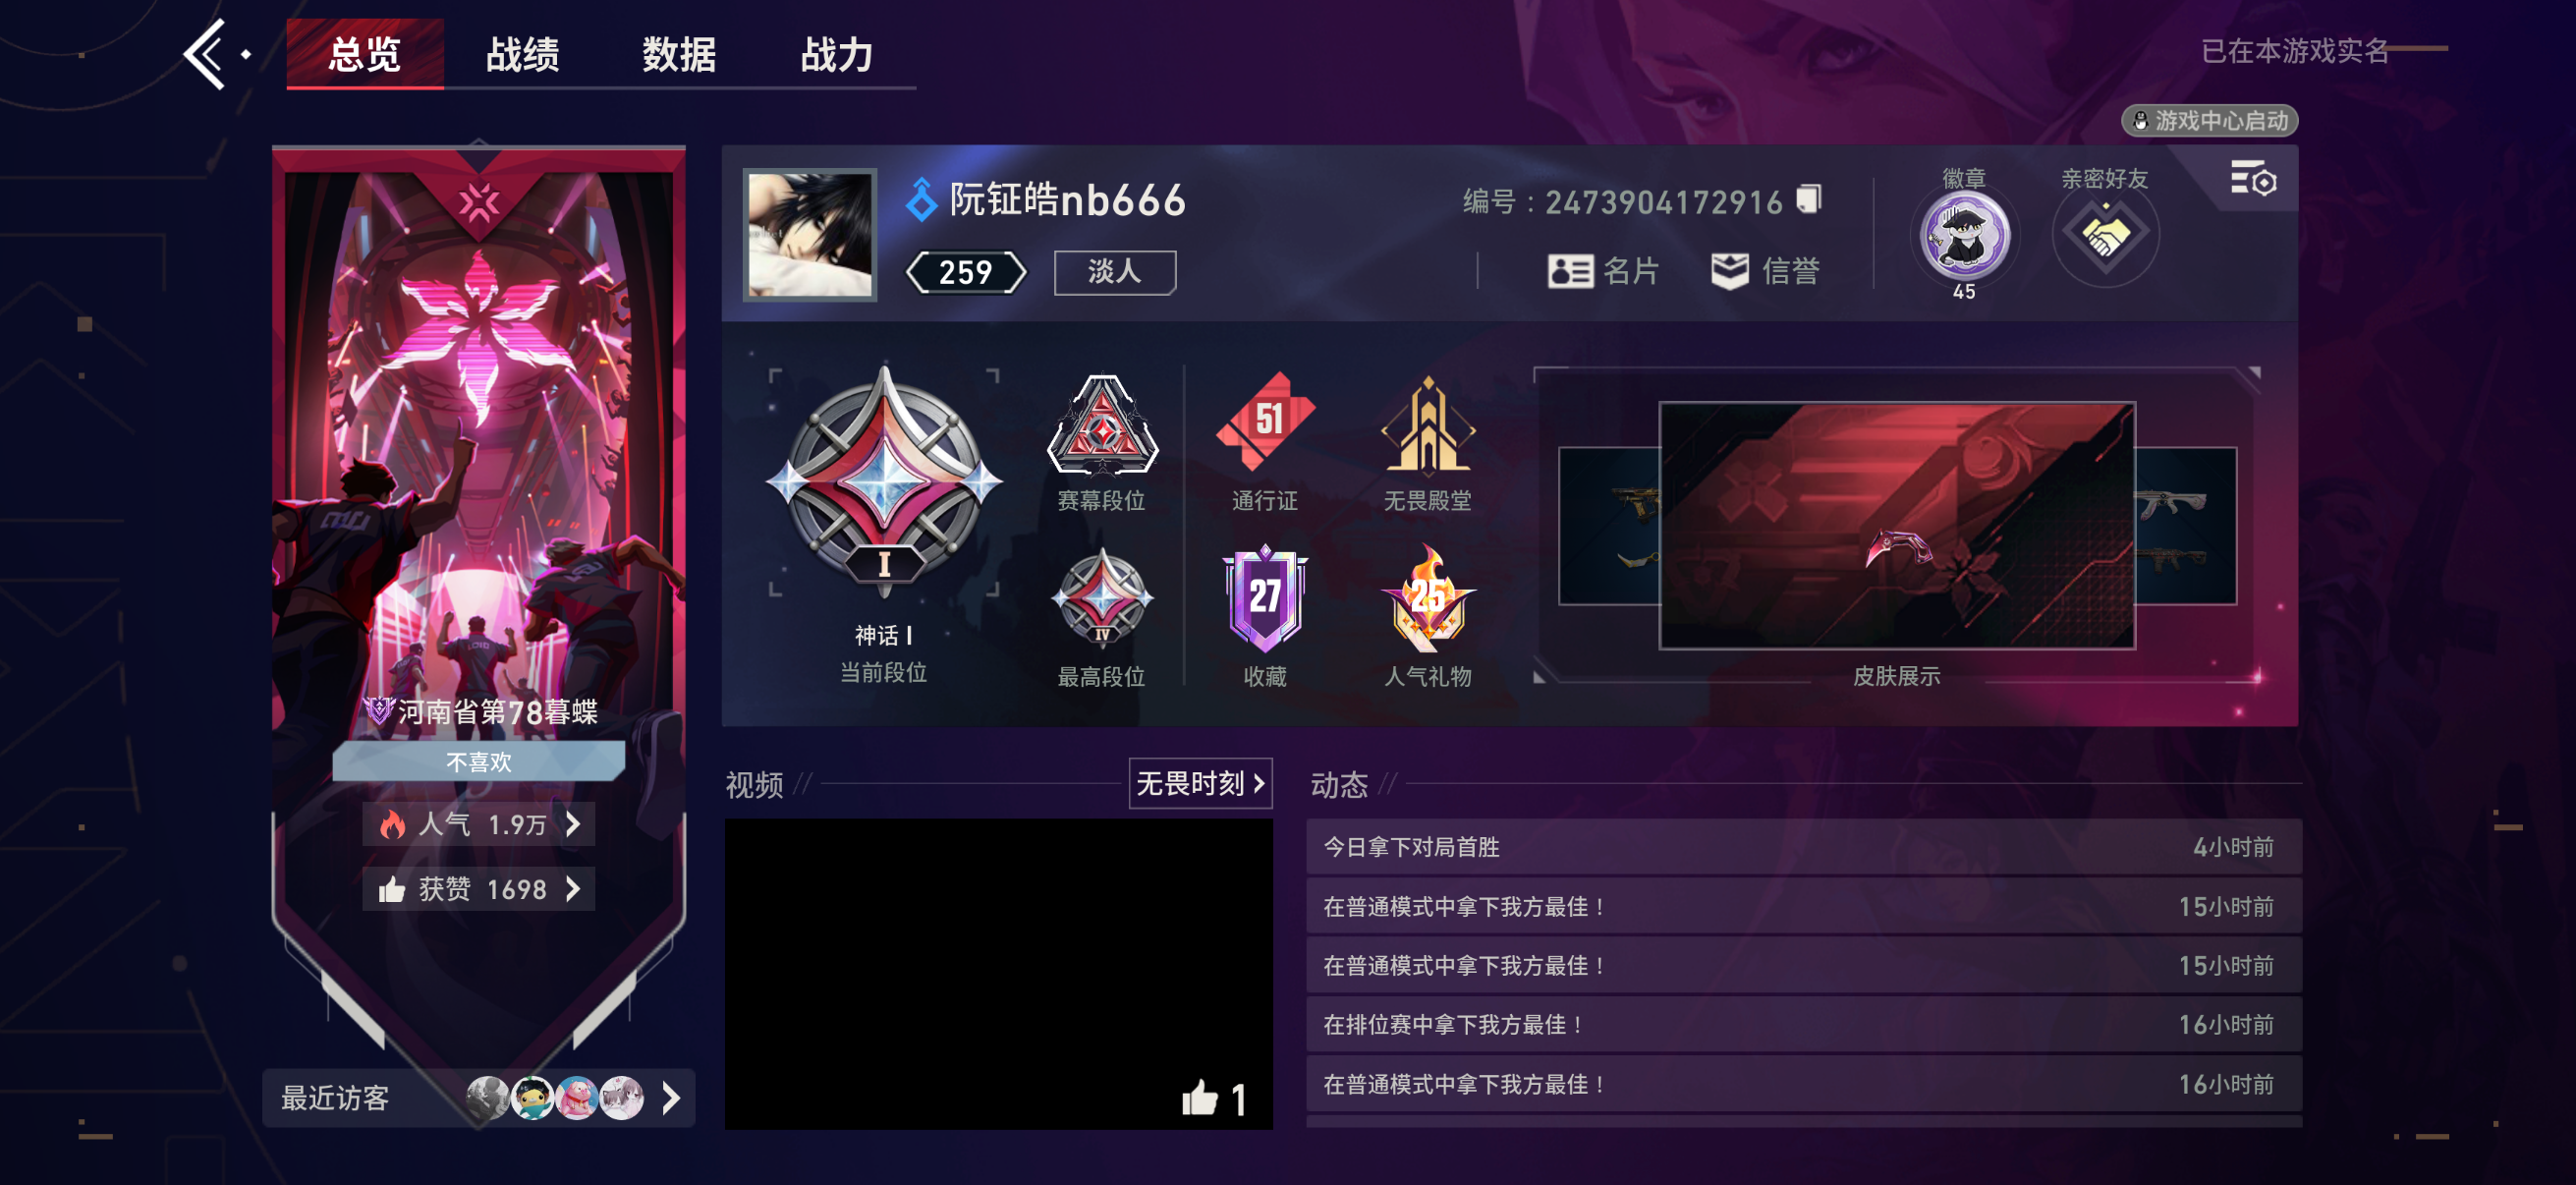Viewport: 2576px width, 1185px height.
Task: Click the 不喜欢 signature button
Action: [x=479, y=762]
